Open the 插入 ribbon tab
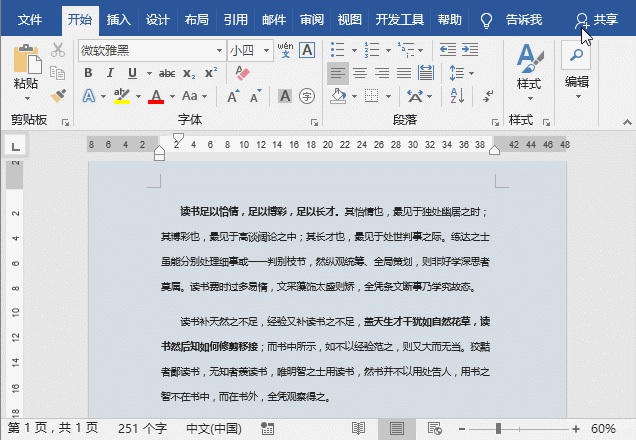Screen dimensions: 636x440 click(118, 19)
